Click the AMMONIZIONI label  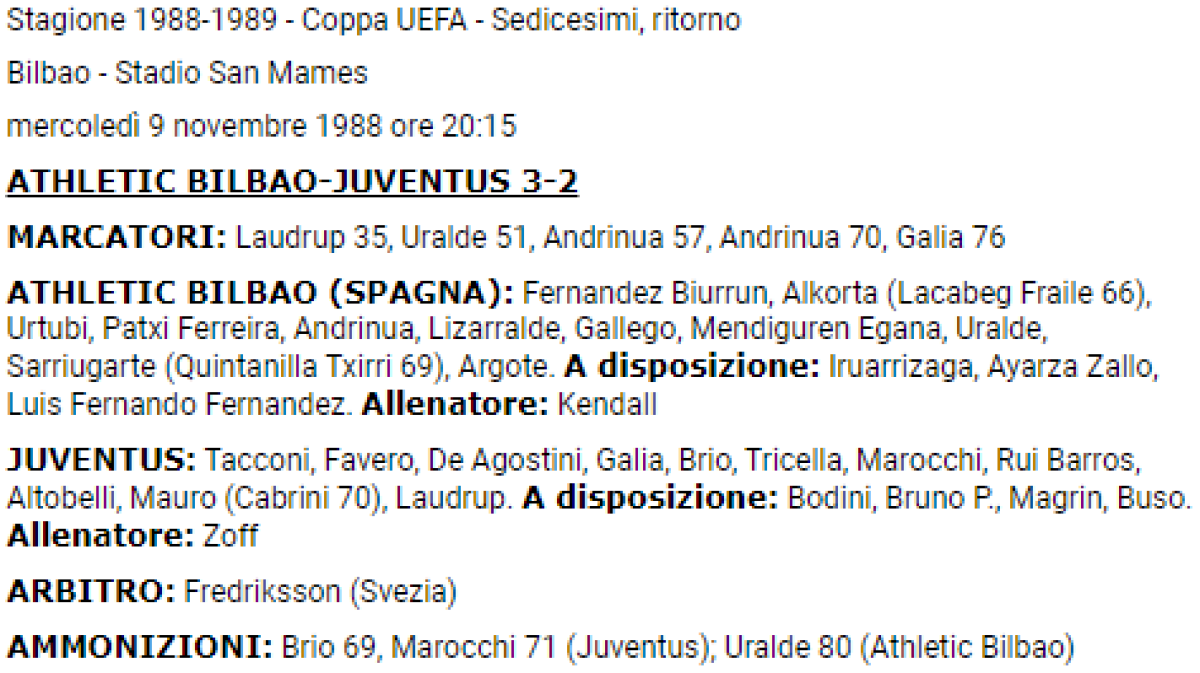pos(139,646)
